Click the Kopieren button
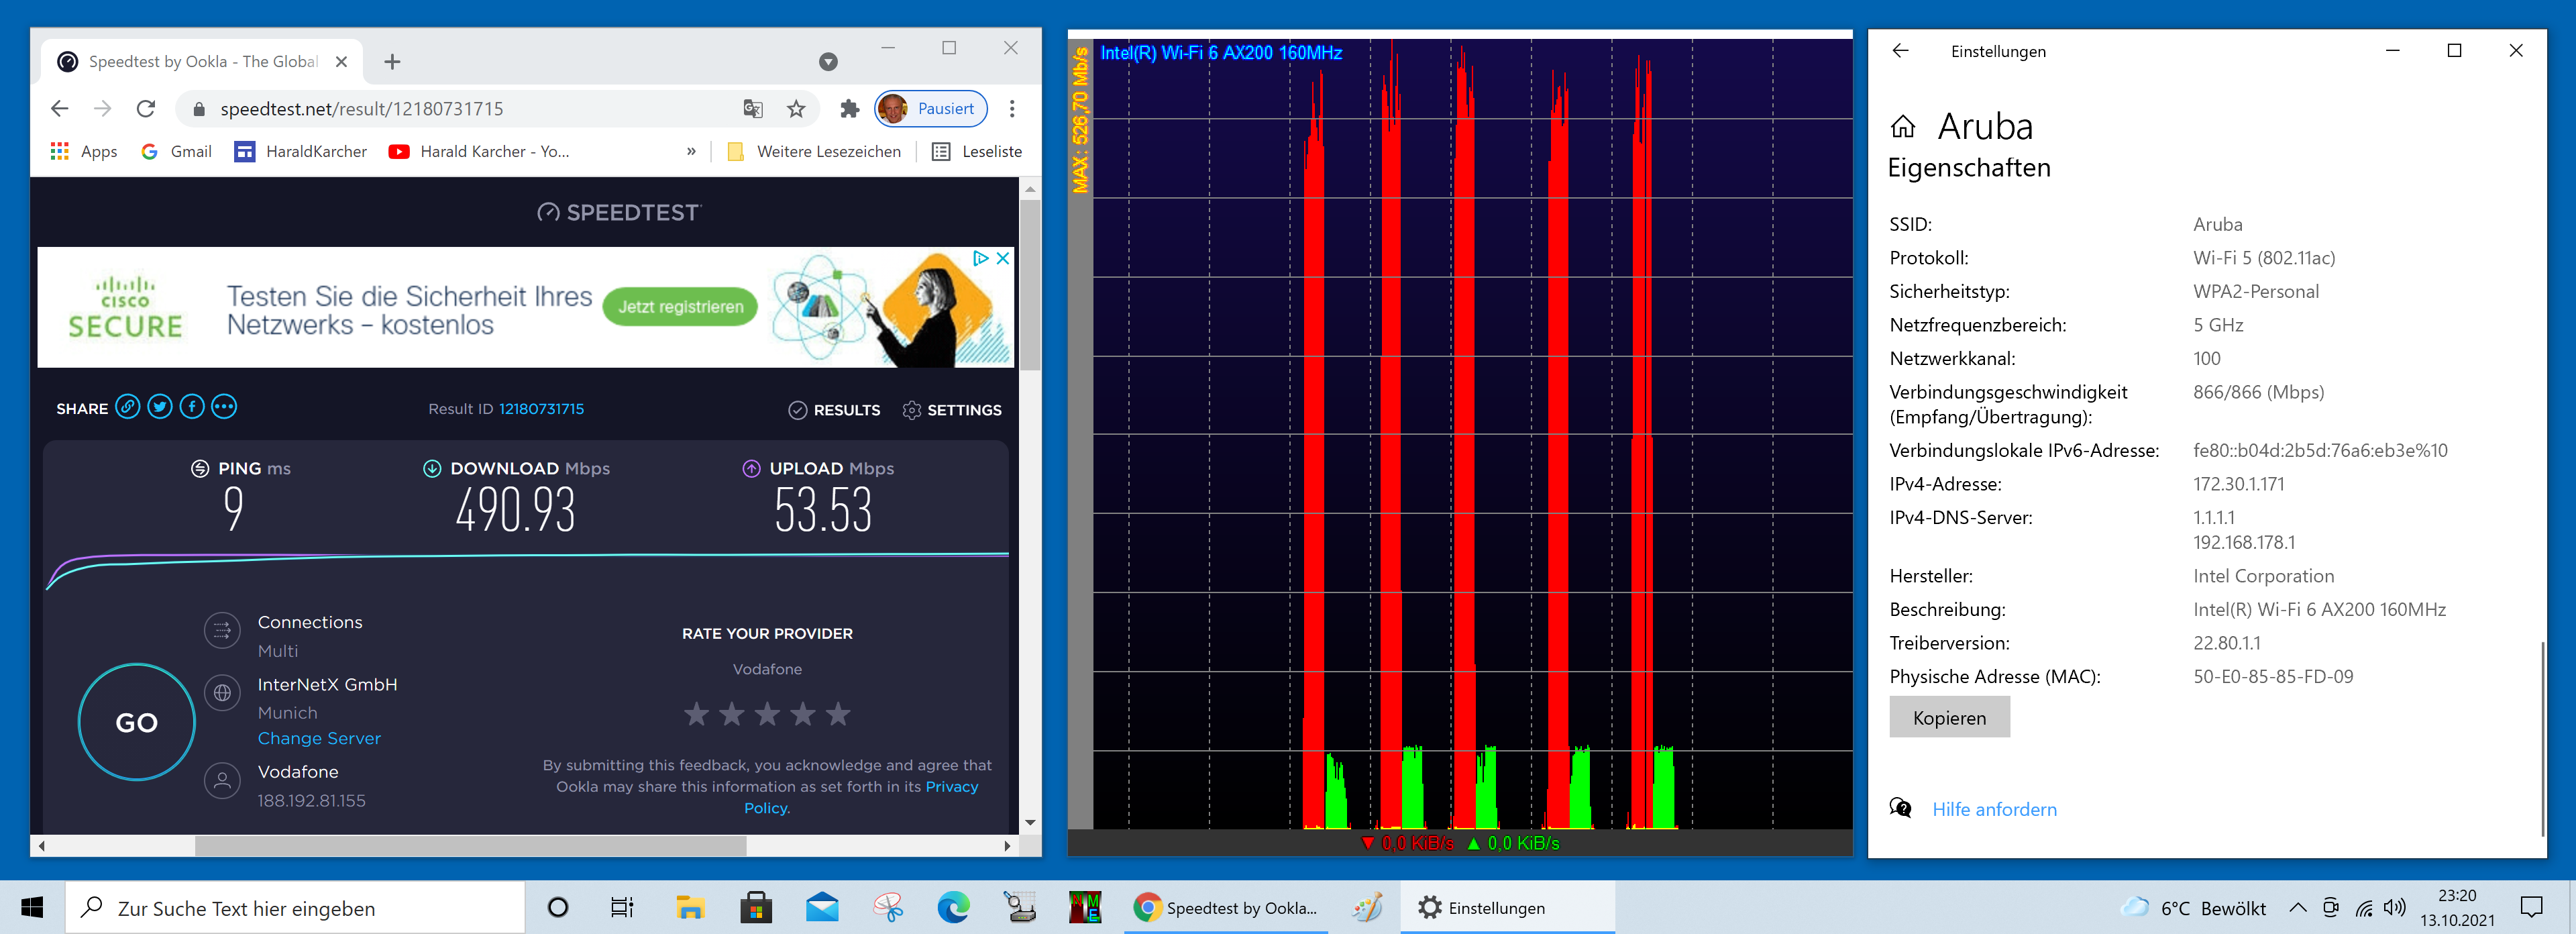The image size is (2576, 934). pos(1949,718)
